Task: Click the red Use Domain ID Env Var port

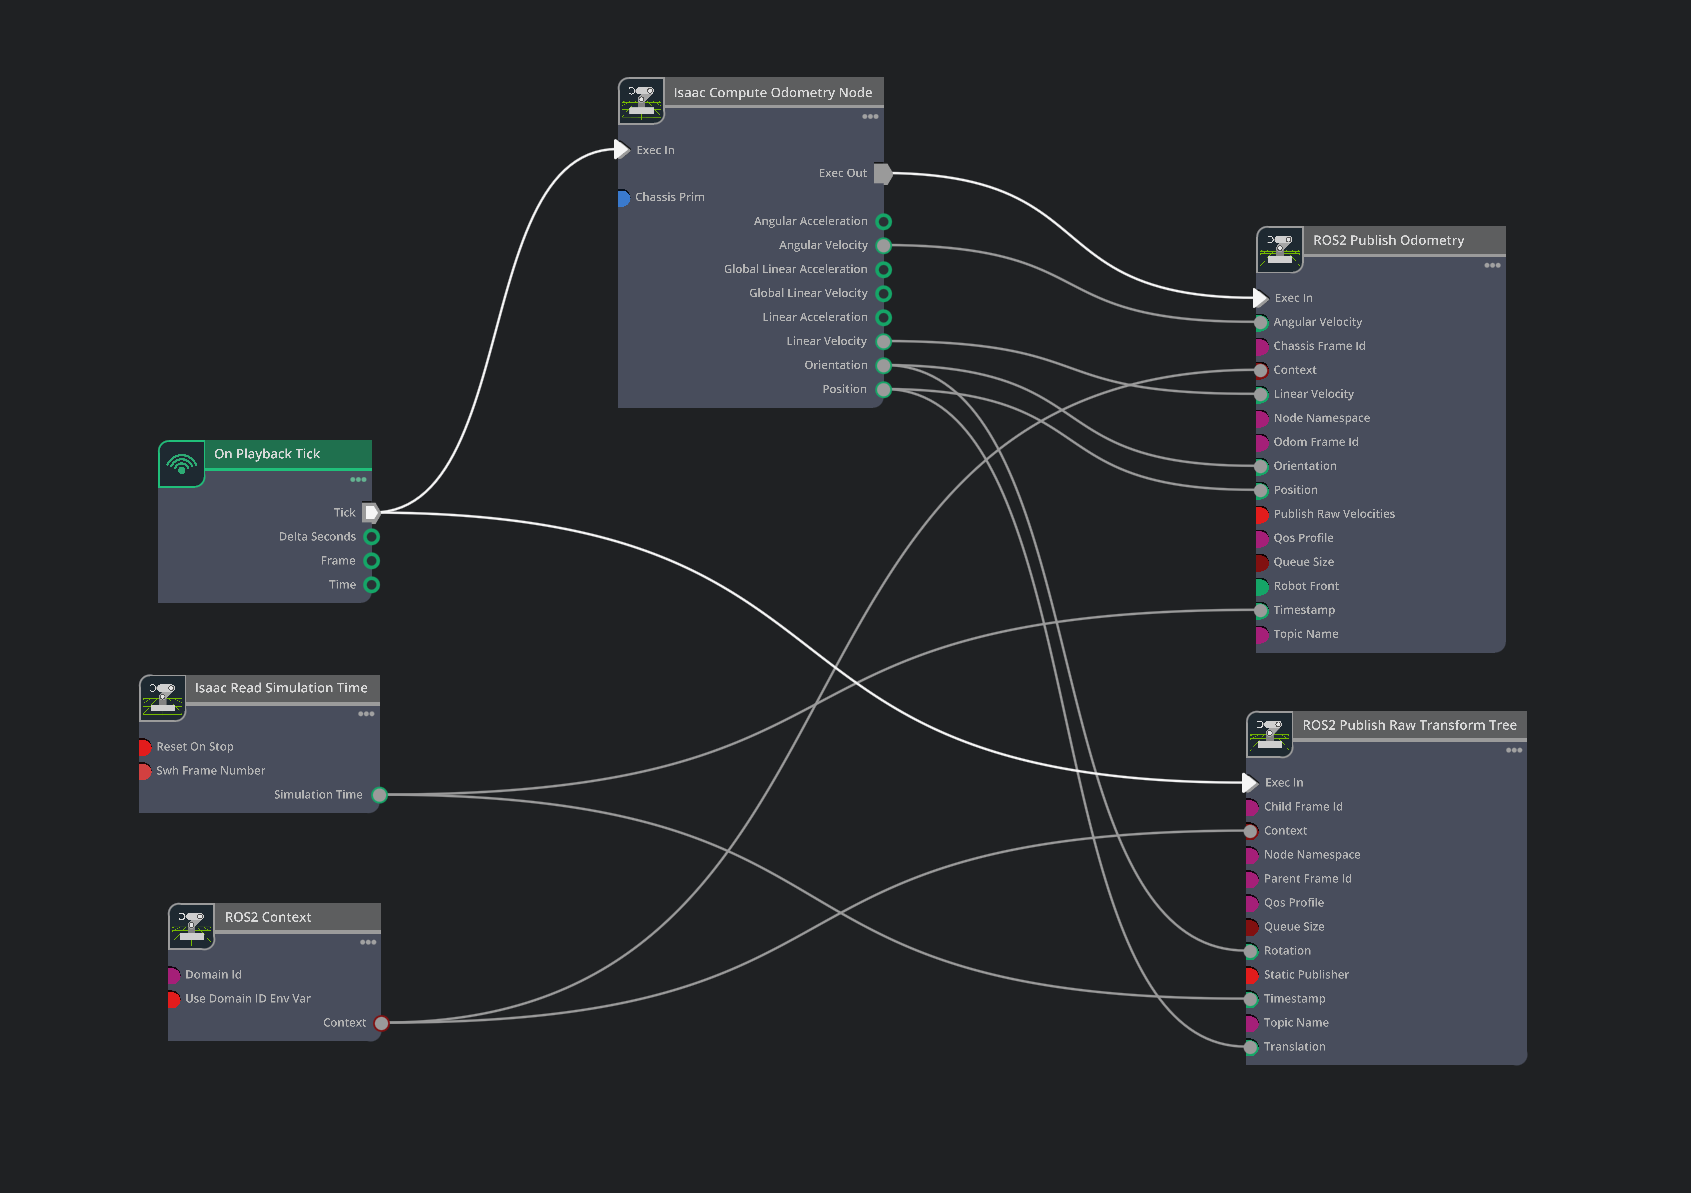Action: tap(174, 999)
